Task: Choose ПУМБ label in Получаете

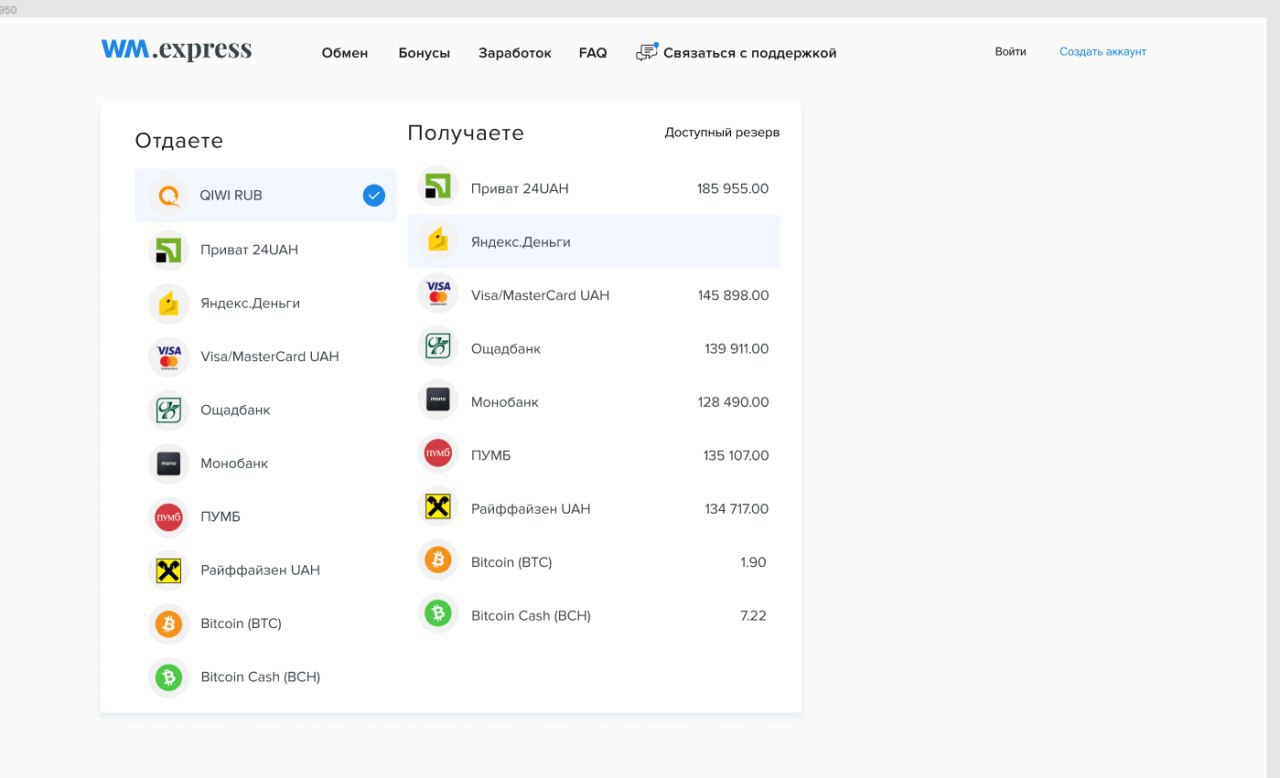Action: [x=491, y=455]
